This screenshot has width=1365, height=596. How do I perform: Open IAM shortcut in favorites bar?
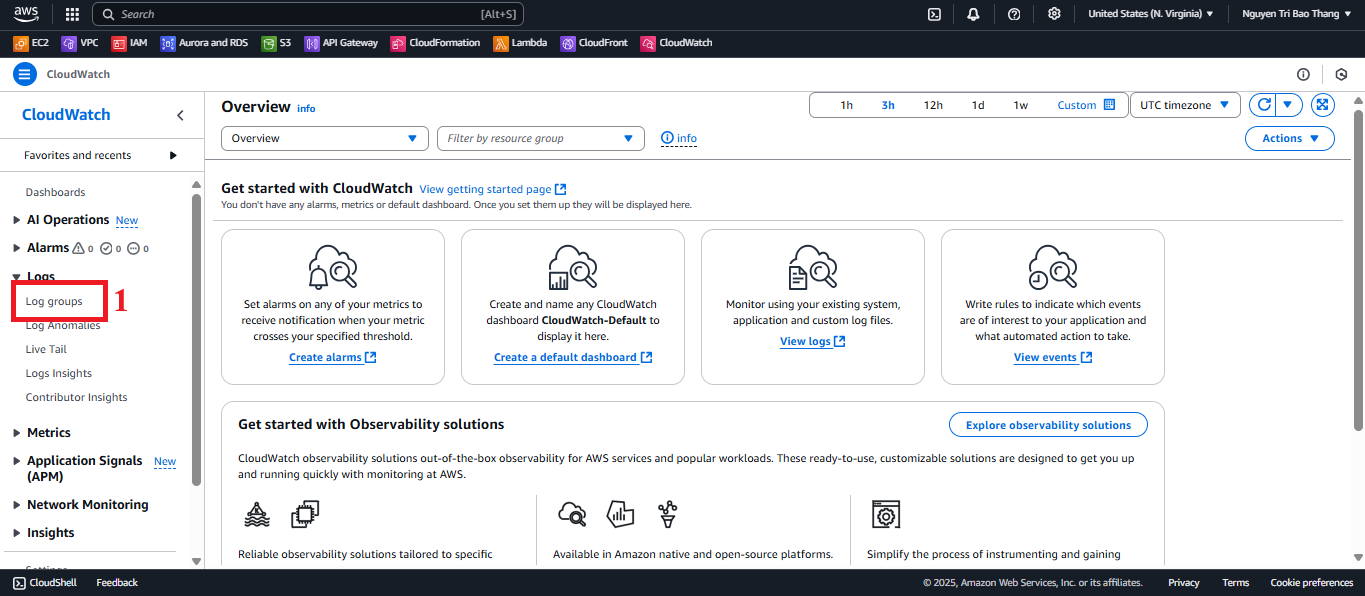(x=130, y=43)
